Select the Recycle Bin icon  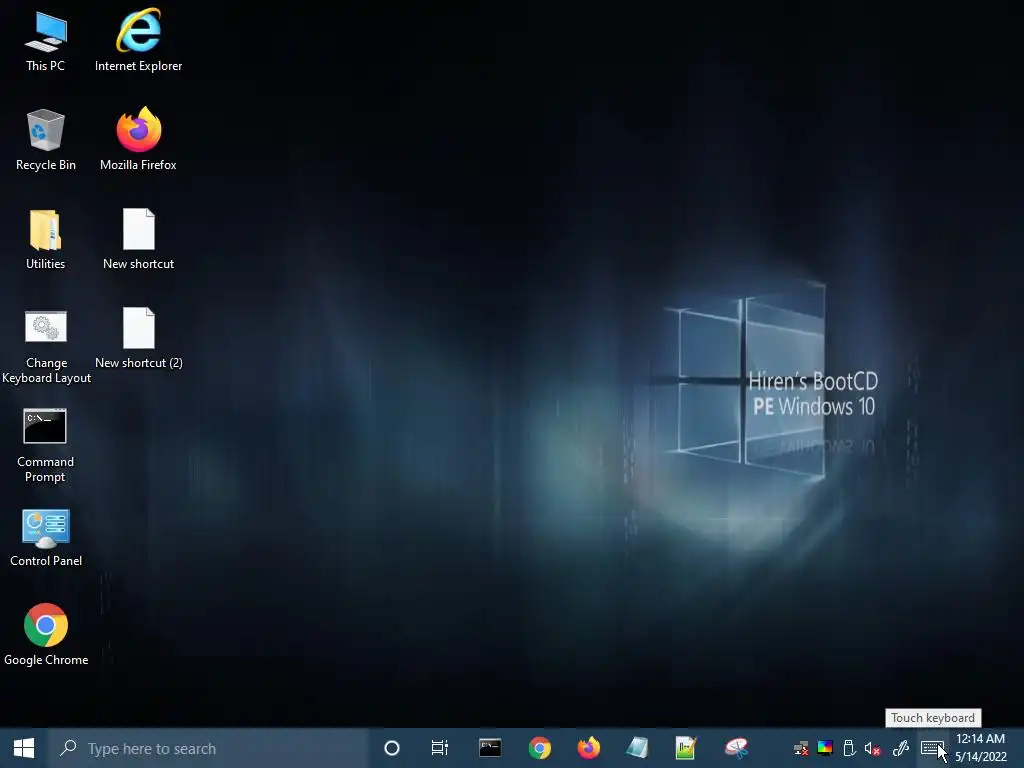click(x=46, y=140)
